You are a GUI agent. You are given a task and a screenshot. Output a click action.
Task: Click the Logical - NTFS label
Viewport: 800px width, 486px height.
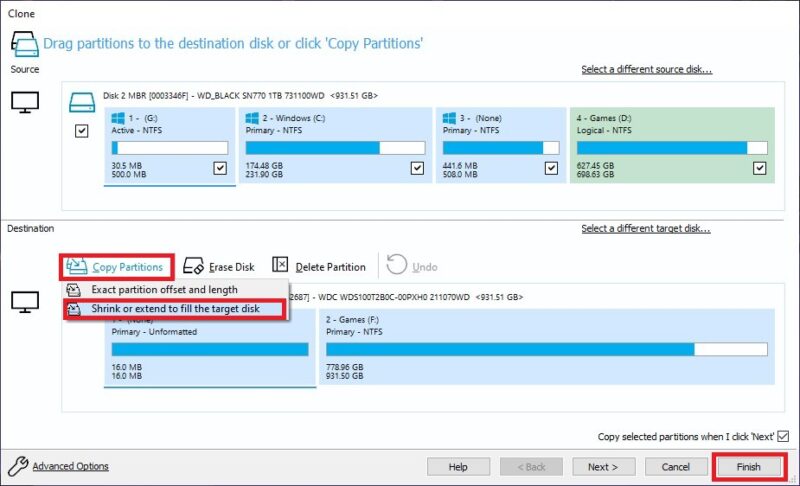coord(604,131)
